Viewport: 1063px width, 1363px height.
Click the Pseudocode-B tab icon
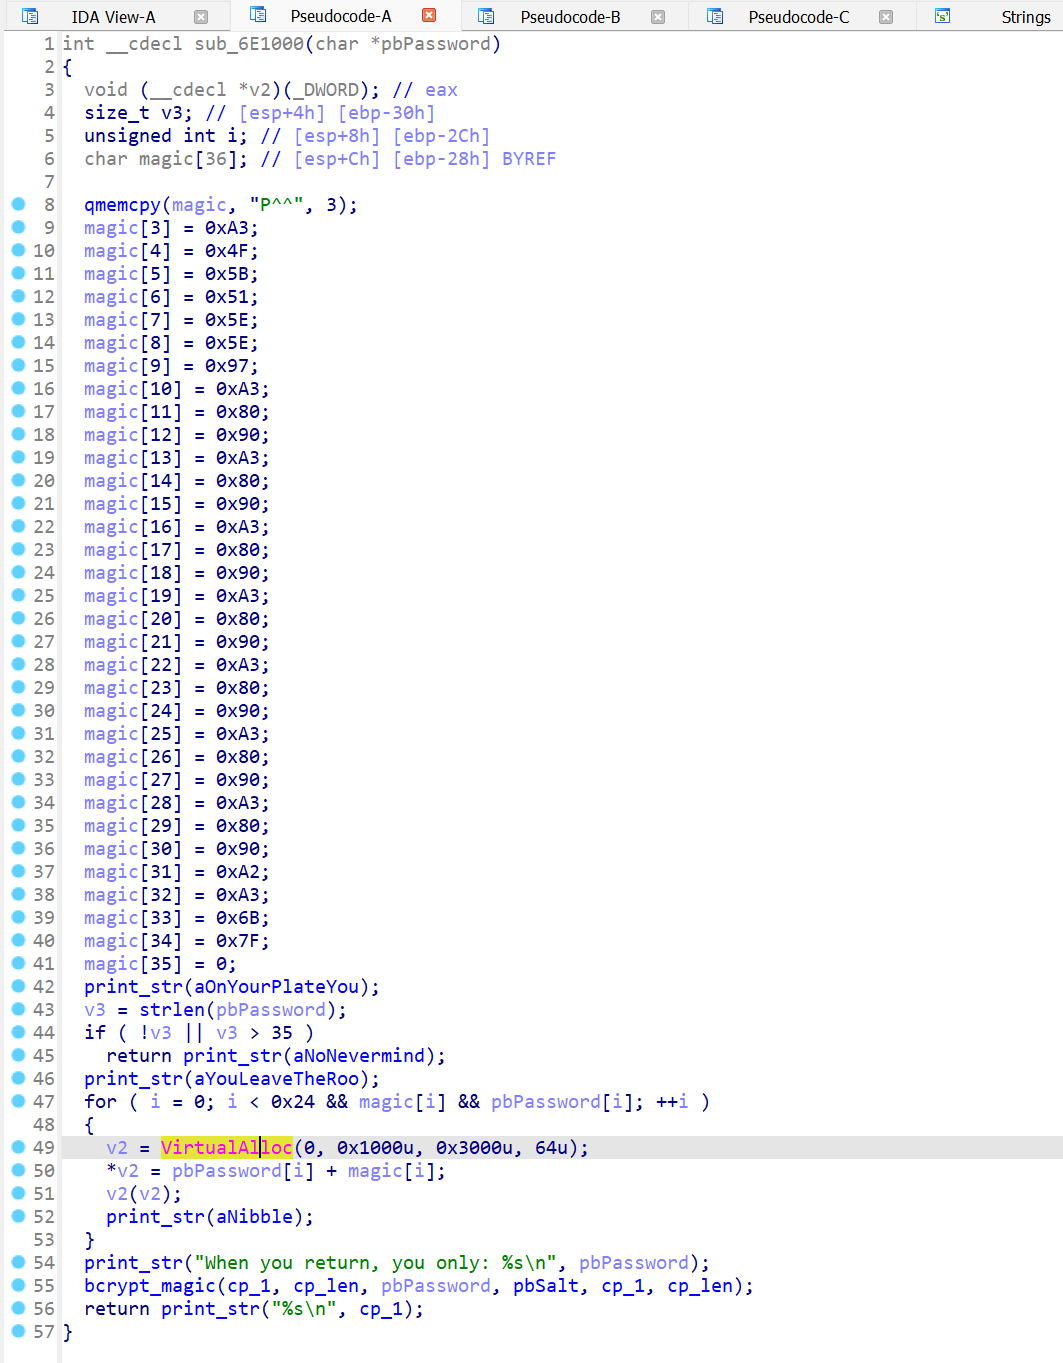click(486, 16)
